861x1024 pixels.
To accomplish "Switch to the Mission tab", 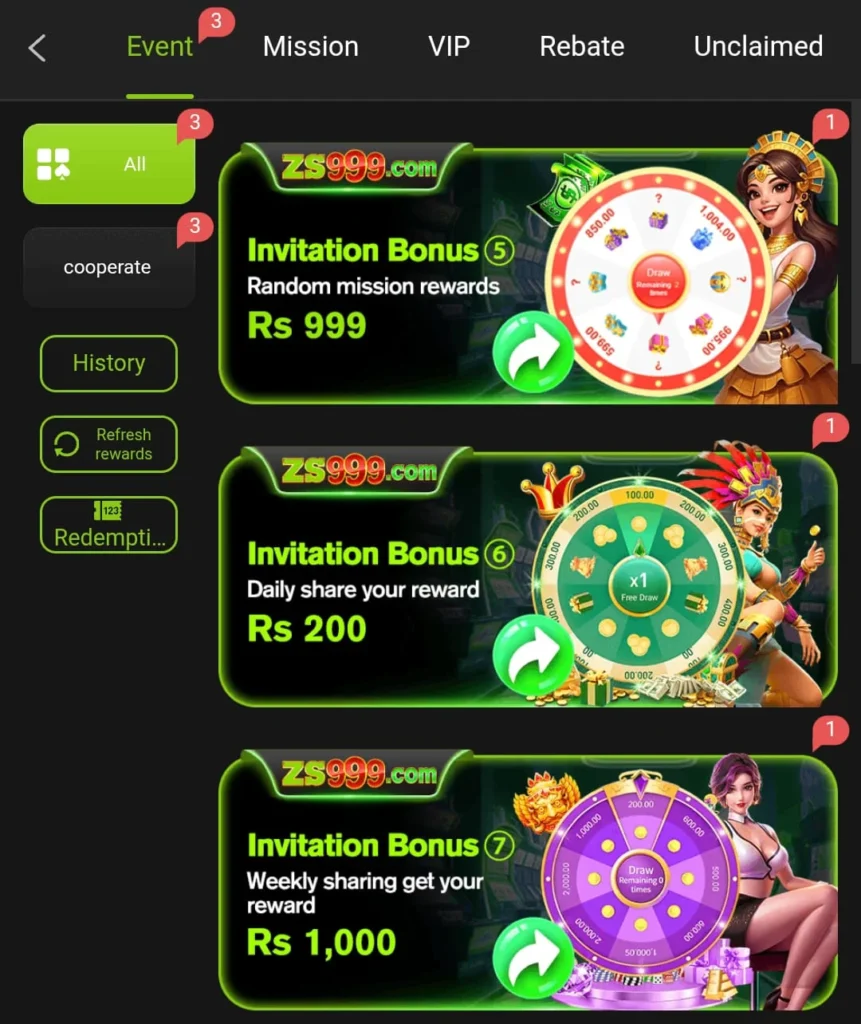I will click(x=310, y=46).
